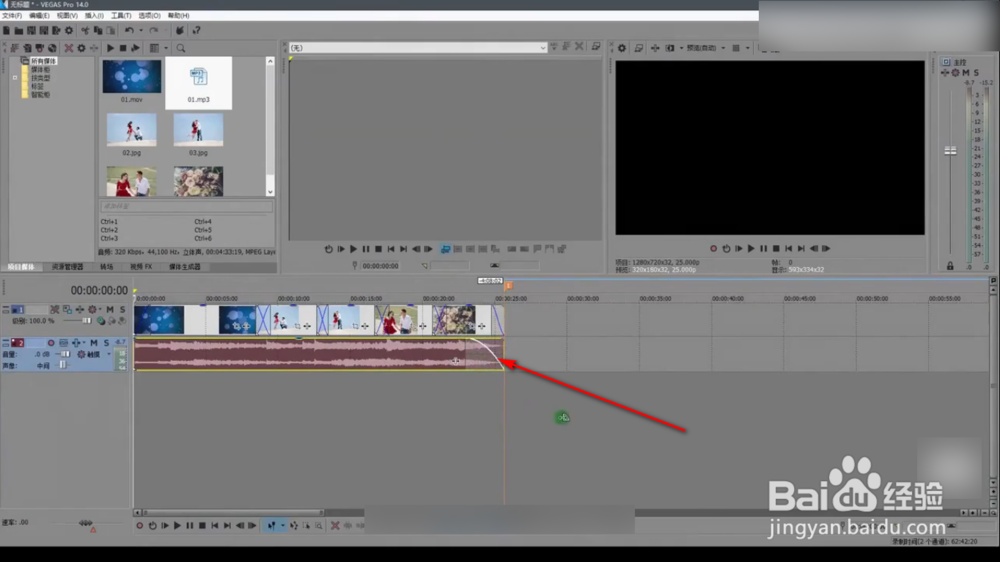Mute video track 1
The width and height of the screenshot is (1000, 562).
(x=110, y=309)
